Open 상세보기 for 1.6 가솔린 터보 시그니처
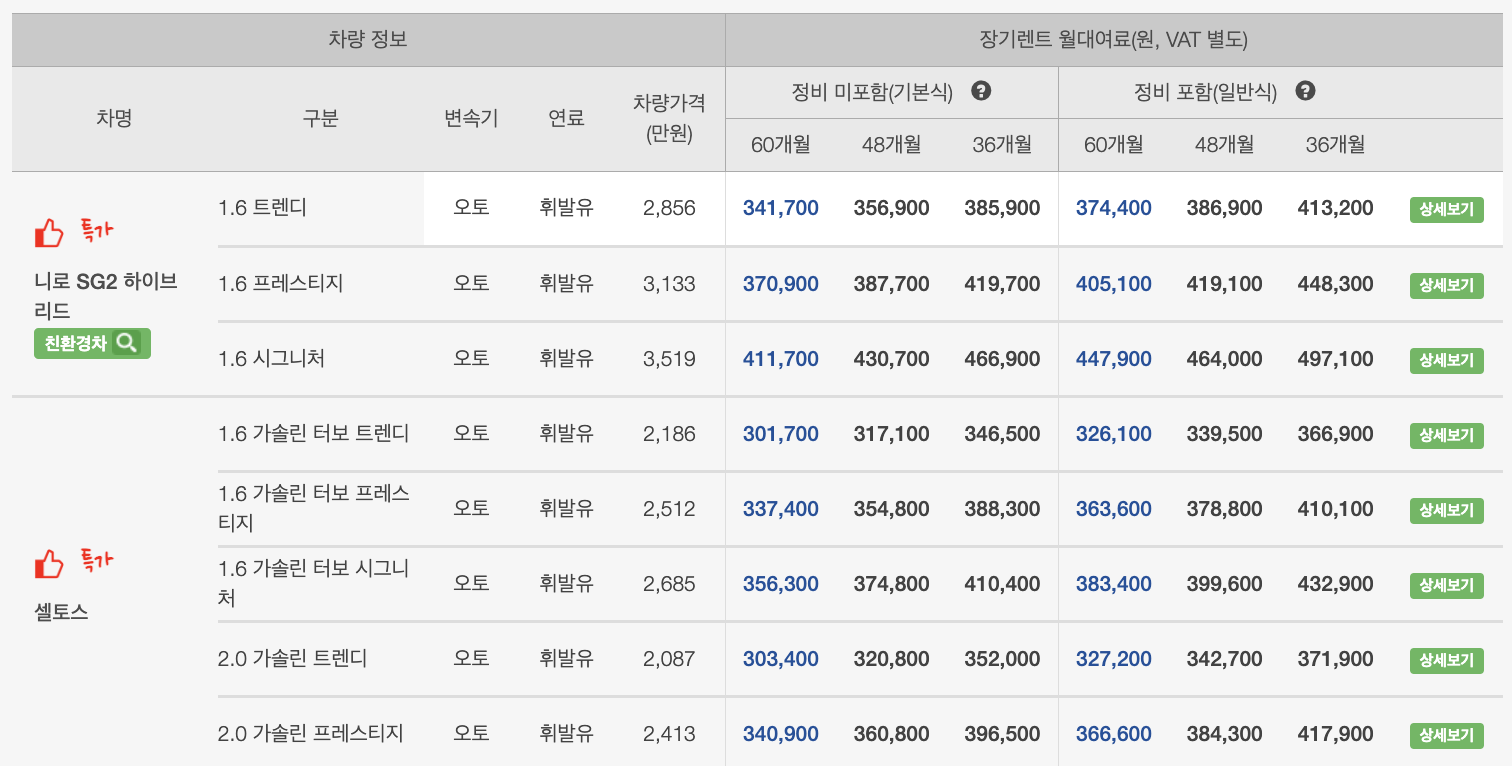Screen dimensions: 1512x766 click(x=1446, y=585)
